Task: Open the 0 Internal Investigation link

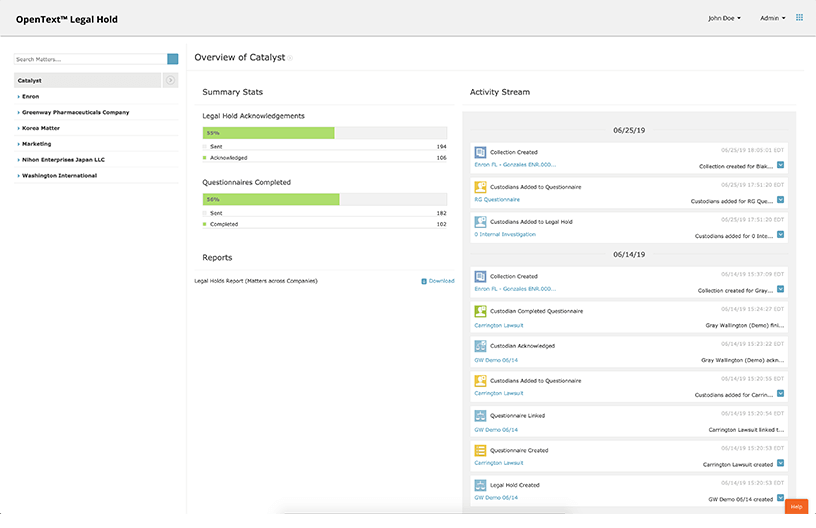Action: 505,235
